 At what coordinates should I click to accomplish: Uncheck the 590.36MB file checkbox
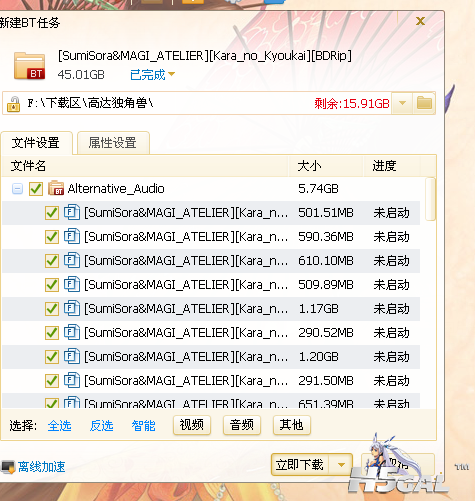52,237
